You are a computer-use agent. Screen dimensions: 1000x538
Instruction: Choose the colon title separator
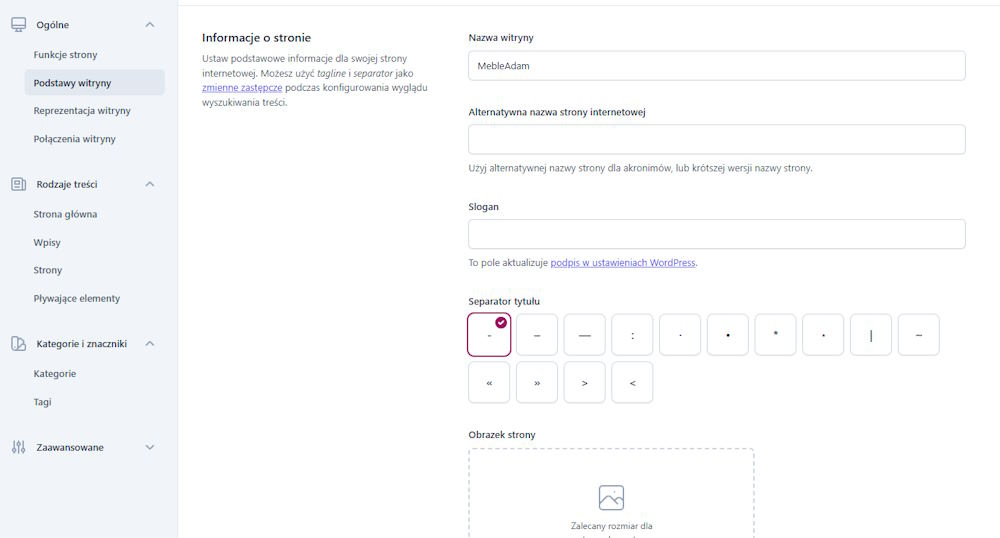pyautogui.click(x=632, y=335)
